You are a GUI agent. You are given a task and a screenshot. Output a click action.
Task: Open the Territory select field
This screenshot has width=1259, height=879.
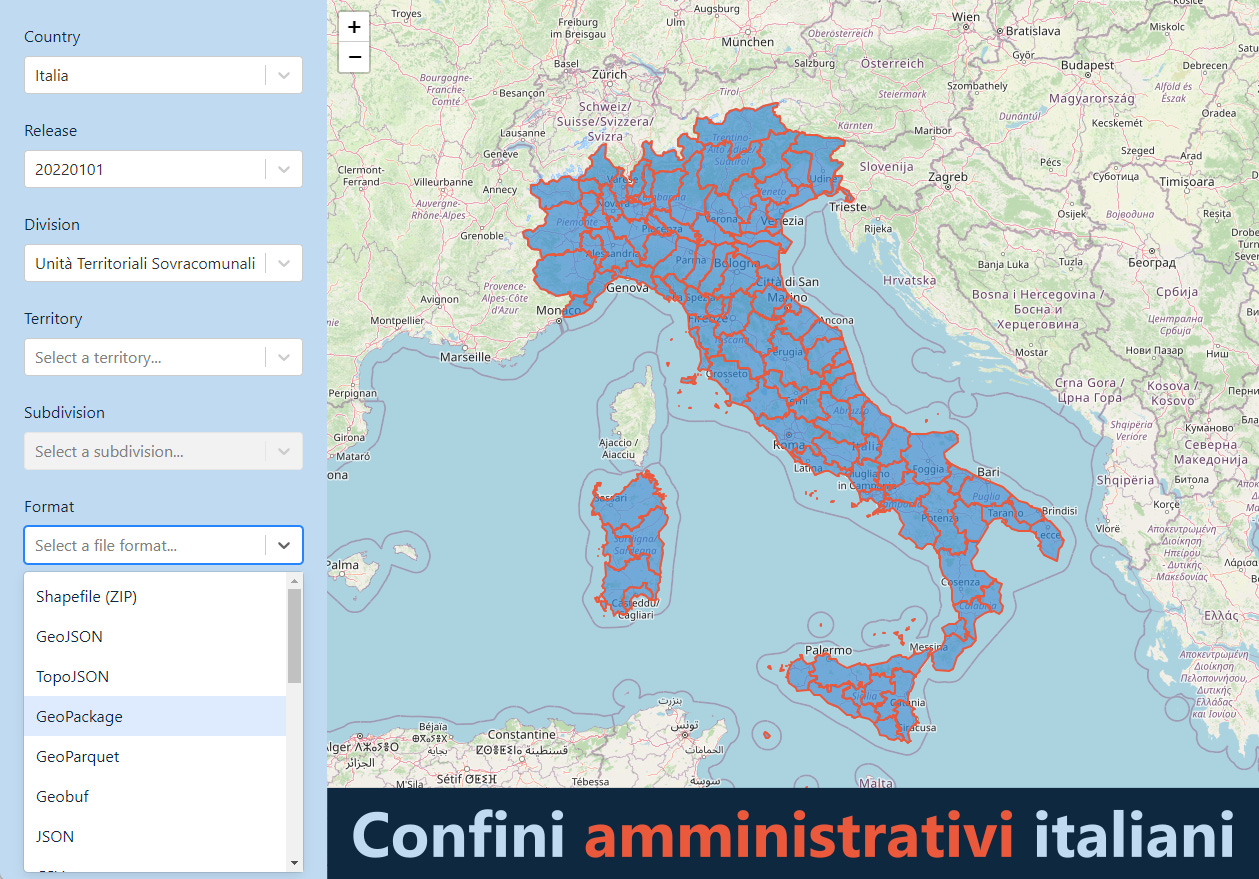(163, 357)
